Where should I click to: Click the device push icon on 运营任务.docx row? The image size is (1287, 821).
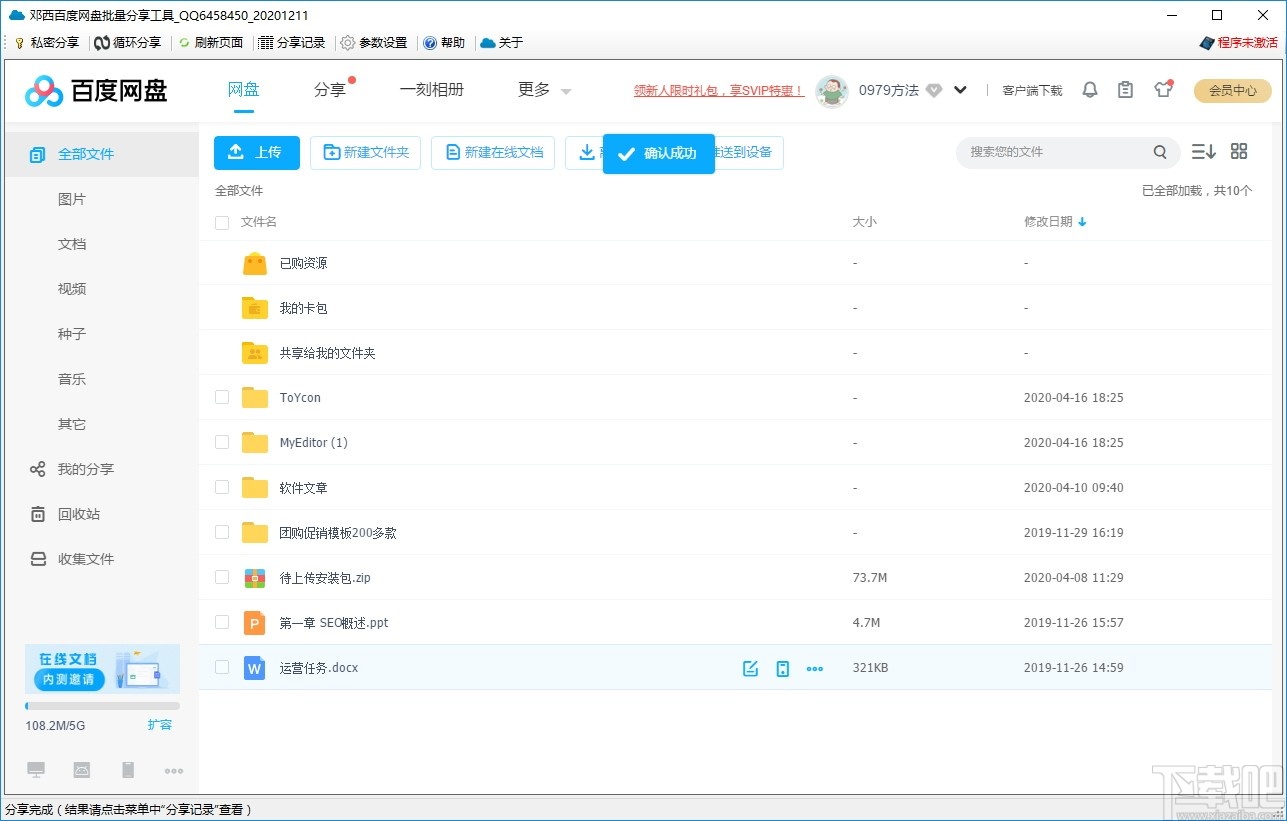[783, 668]
